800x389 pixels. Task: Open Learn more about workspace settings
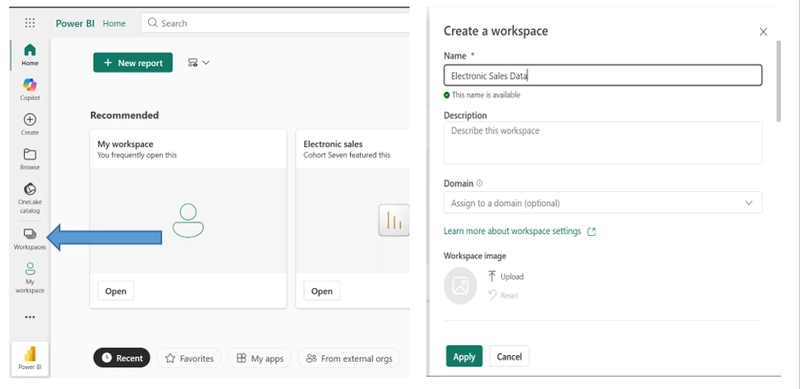519,231
